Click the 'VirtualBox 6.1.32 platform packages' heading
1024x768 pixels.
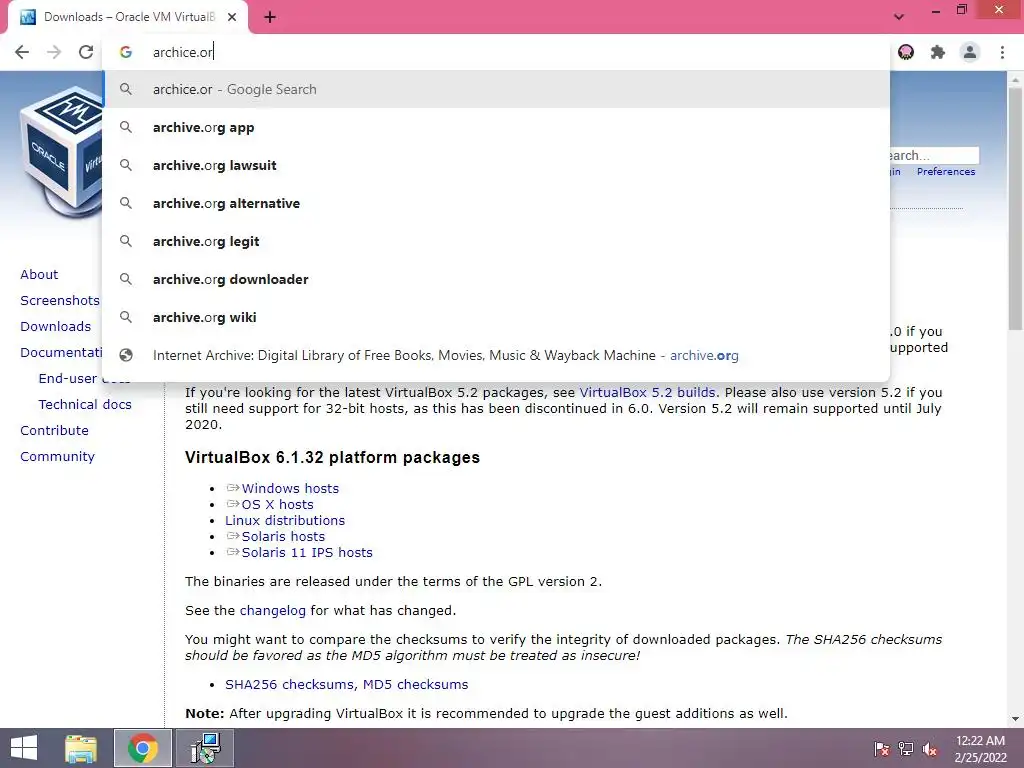(332, 457)
